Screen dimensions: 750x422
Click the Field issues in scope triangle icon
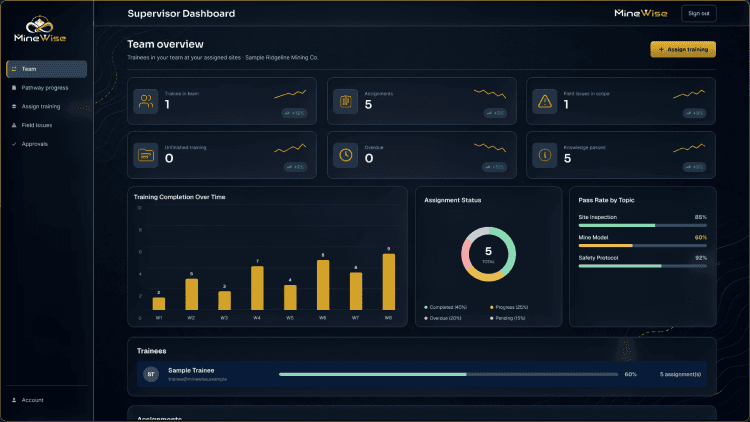tap(545, 101)
